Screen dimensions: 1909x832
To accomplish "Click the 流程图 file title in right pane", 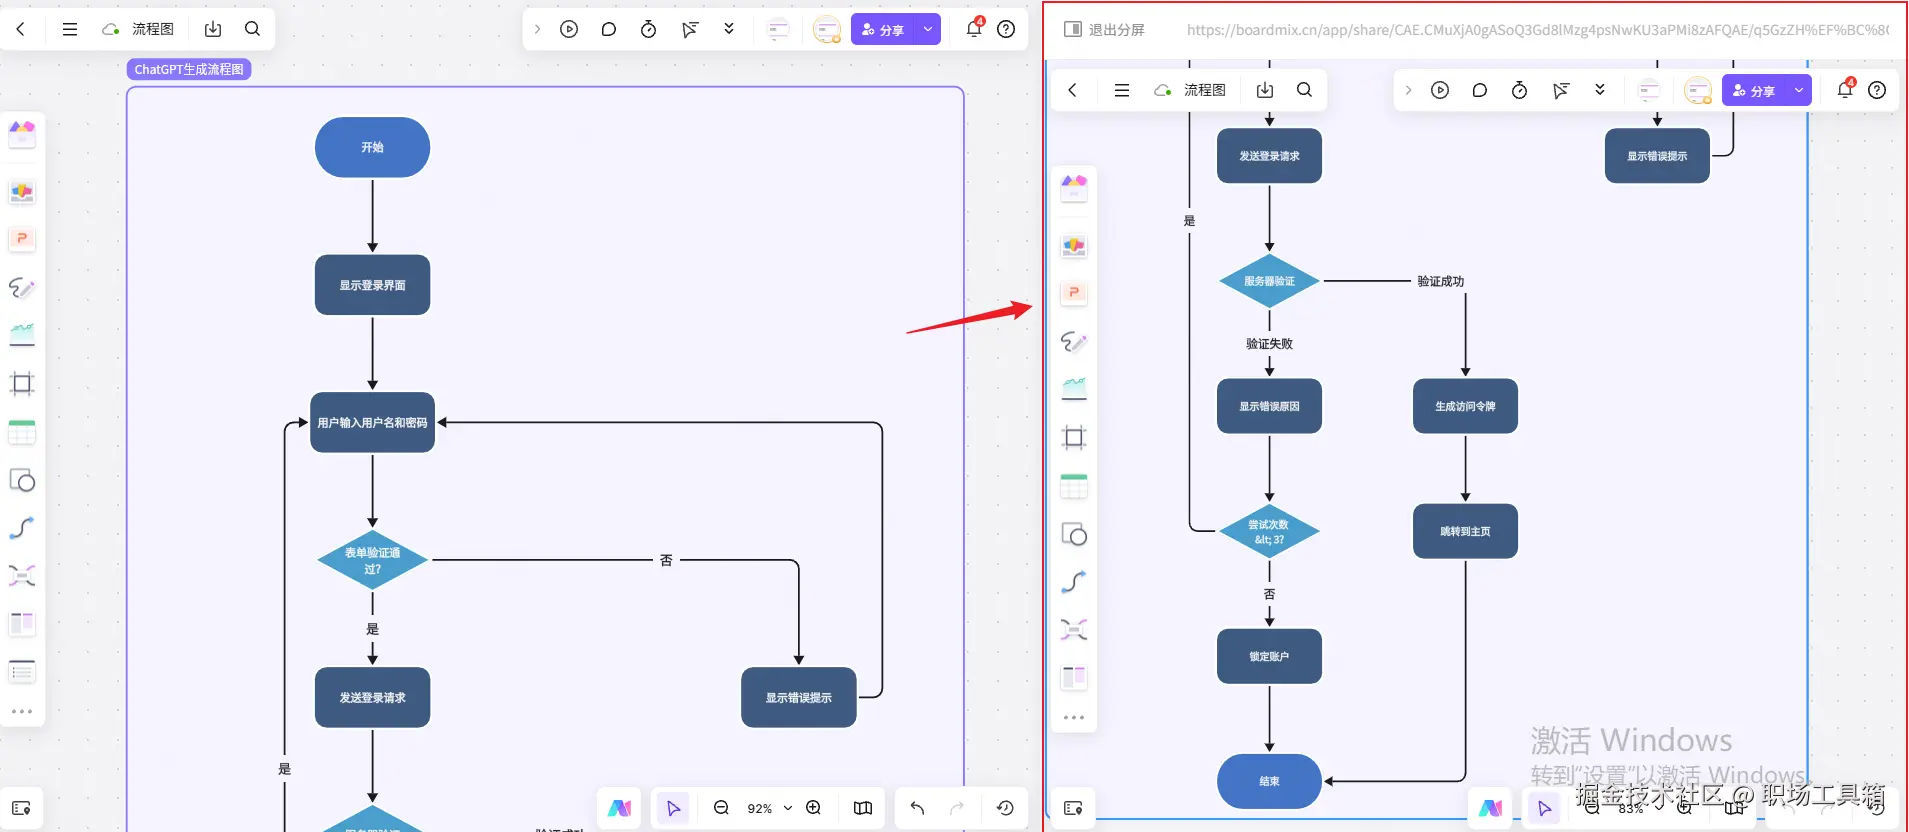I will [1205, 90].
